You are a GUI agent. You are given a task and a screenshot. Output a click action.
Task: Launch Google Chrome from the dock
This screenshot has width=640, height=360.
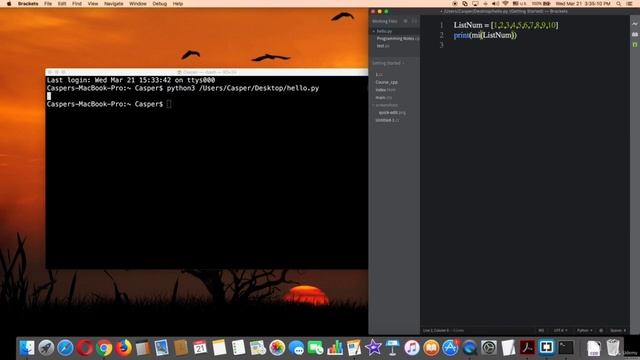pos(104,348)
